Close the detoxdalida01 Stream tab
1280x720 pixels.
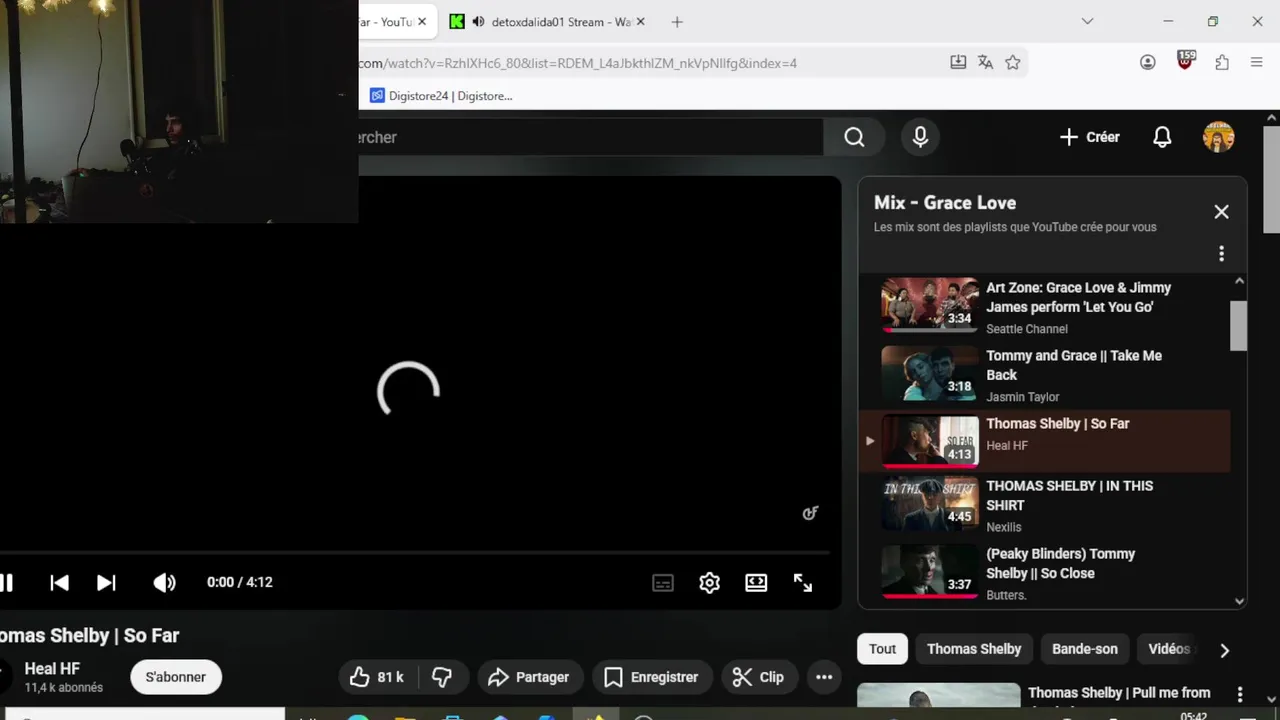click(640, 22)
